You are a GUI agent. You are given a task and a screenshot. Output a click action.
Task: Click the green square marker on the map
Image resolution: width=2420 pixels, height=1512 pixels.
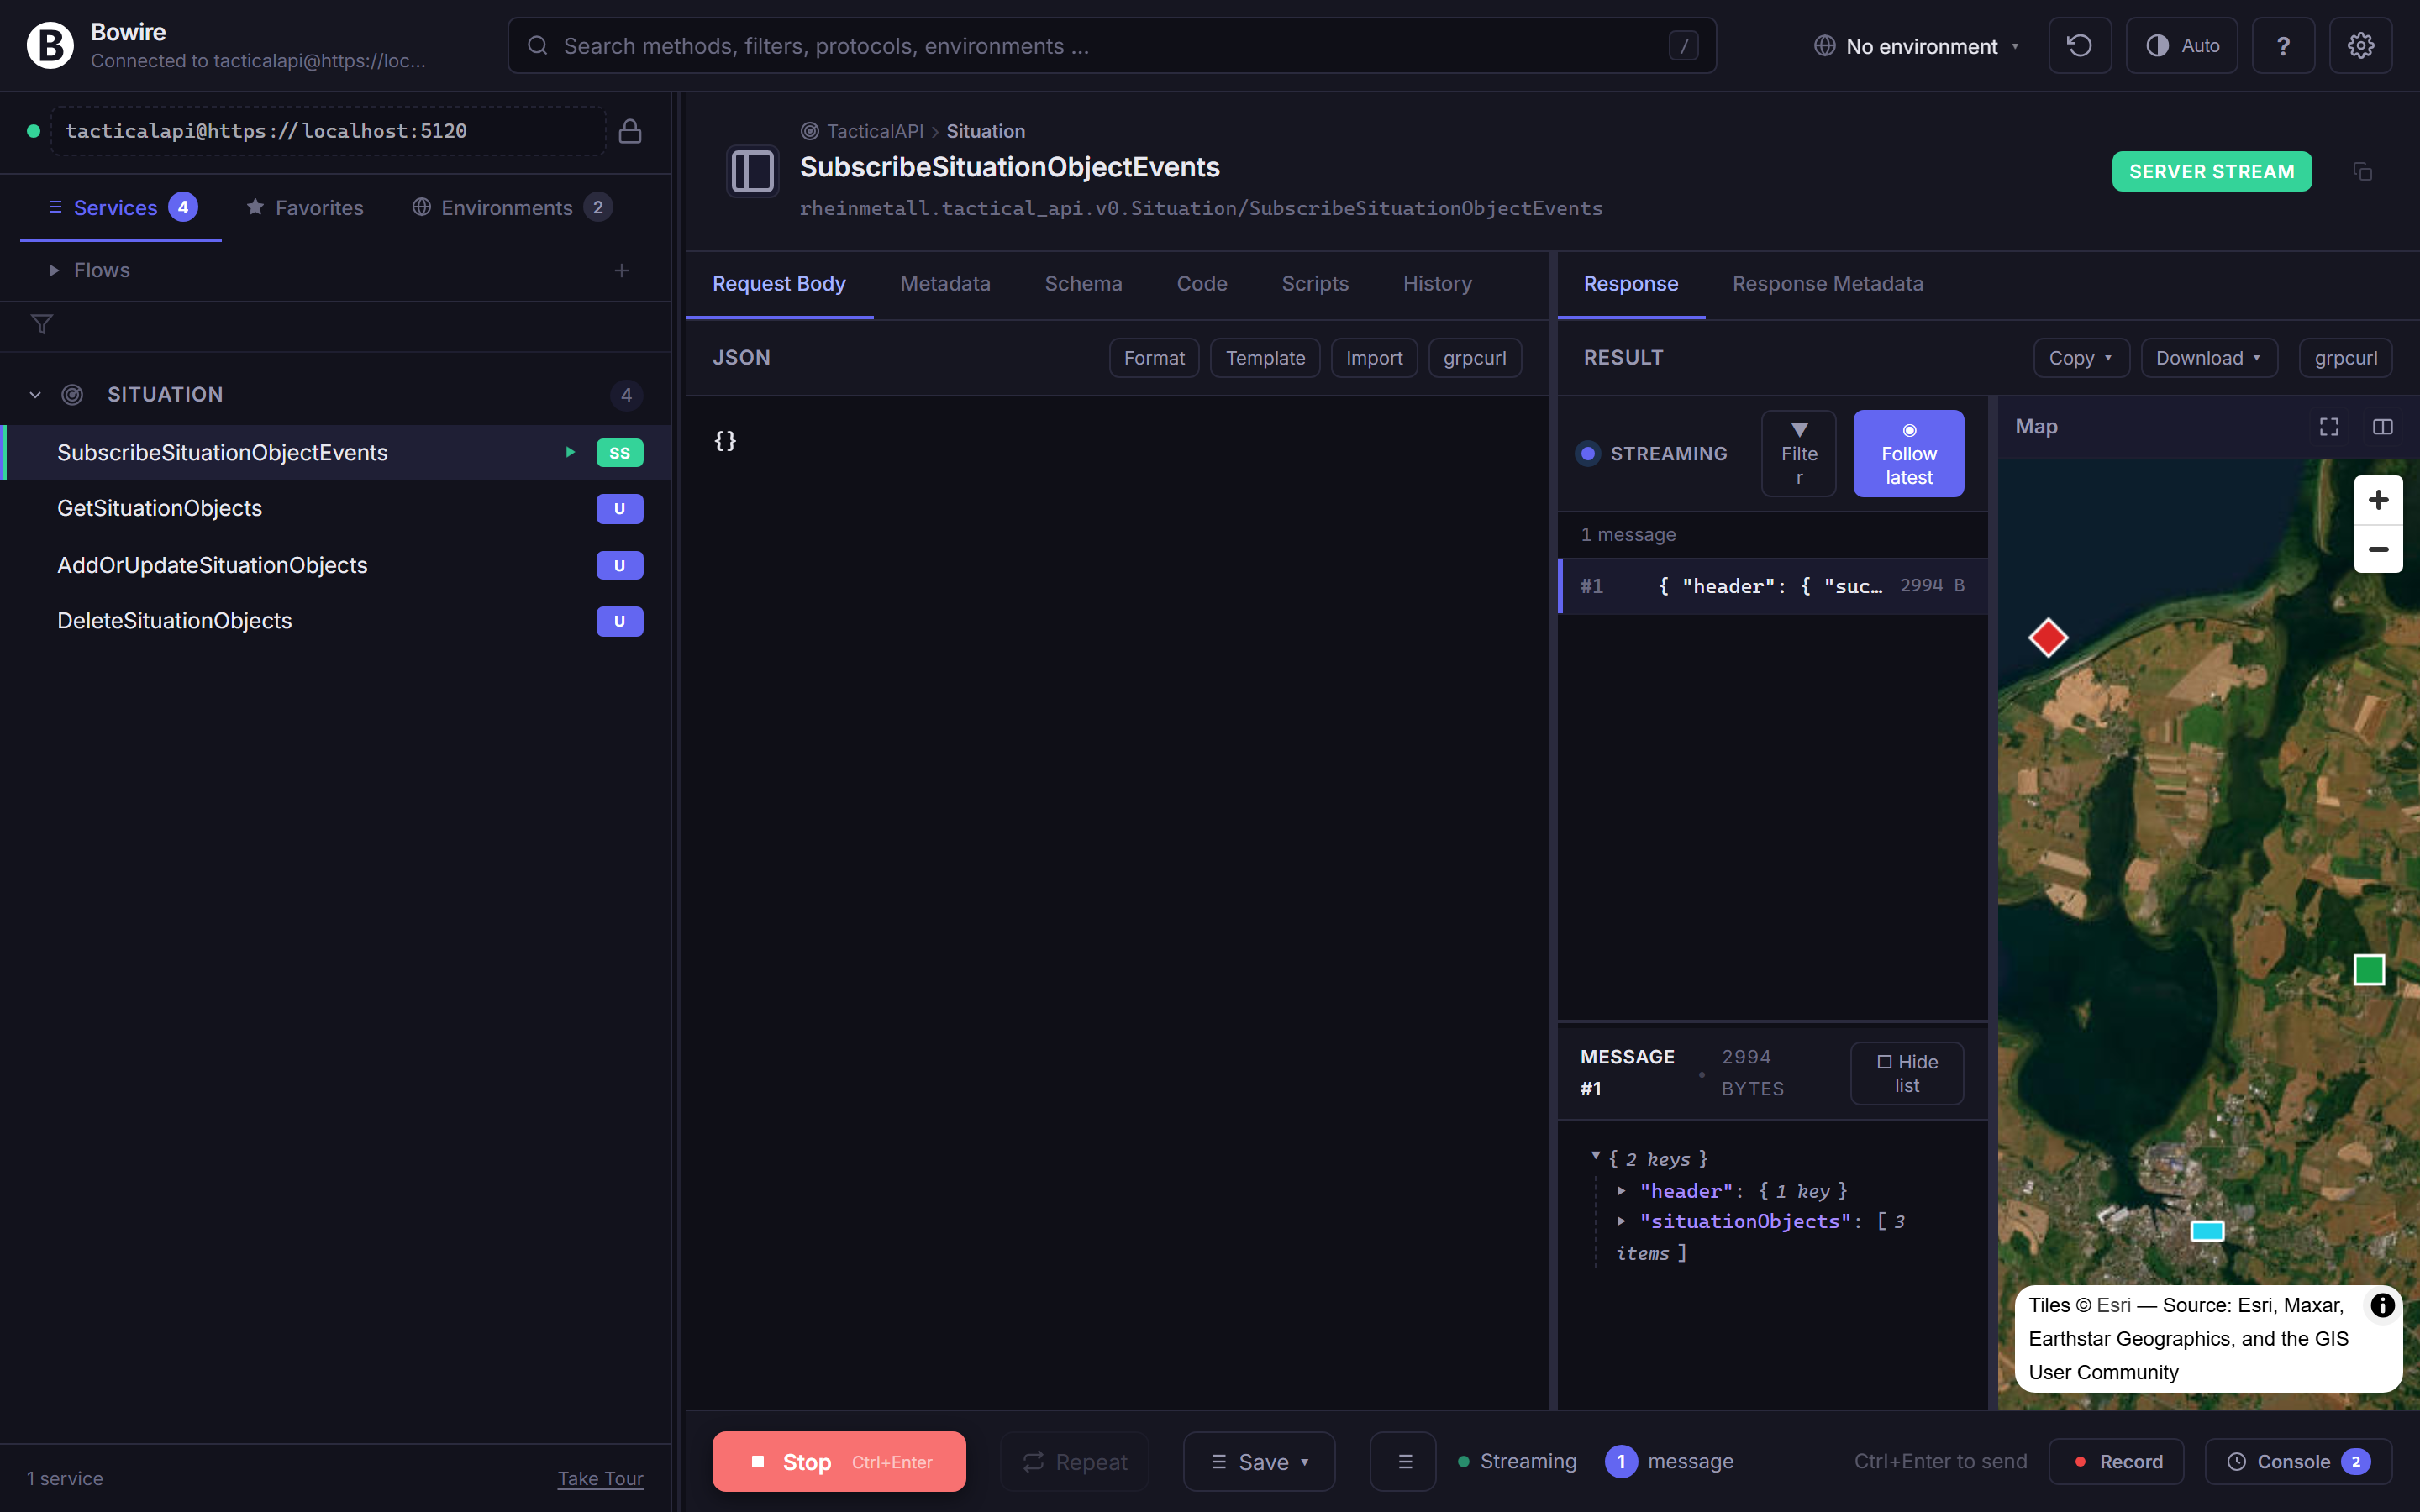[2369, 970]
